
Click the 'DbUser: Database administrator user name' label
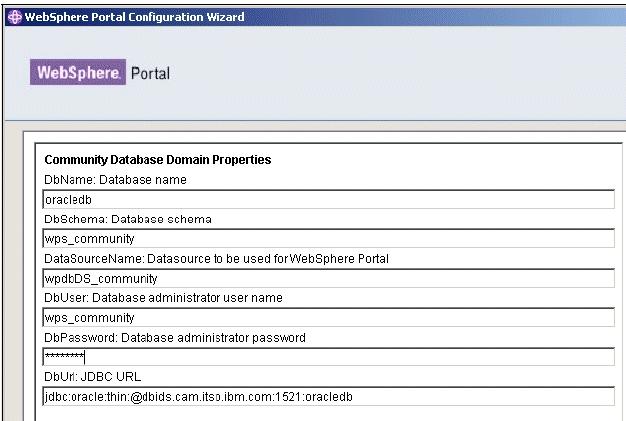(163, 298)
